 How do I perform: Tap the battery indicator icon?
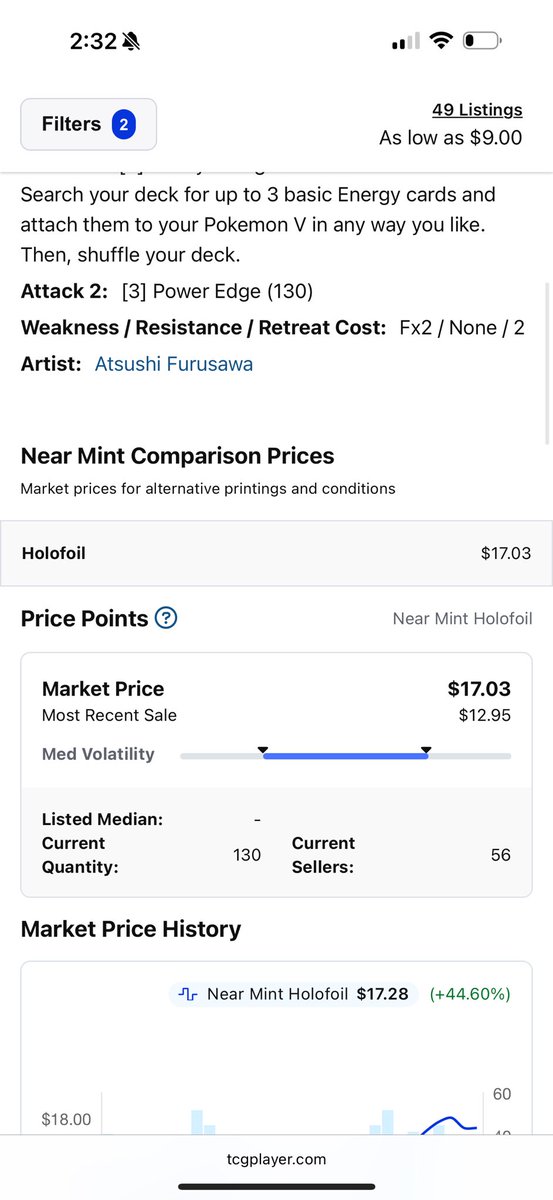483,41
